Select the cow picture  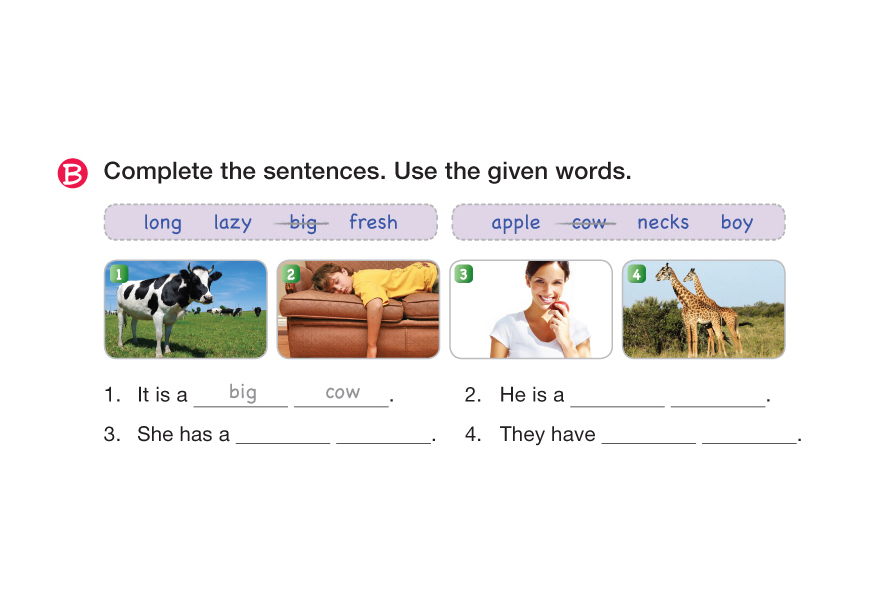click(x=186, y=309)
